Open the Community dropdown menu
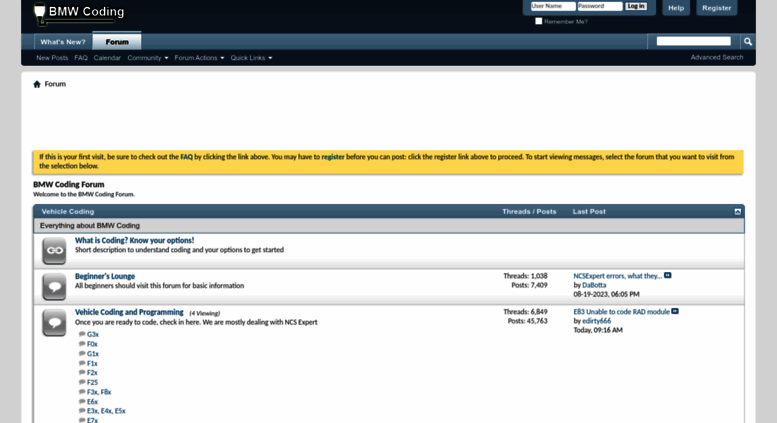777x423 pixels. 148,58
